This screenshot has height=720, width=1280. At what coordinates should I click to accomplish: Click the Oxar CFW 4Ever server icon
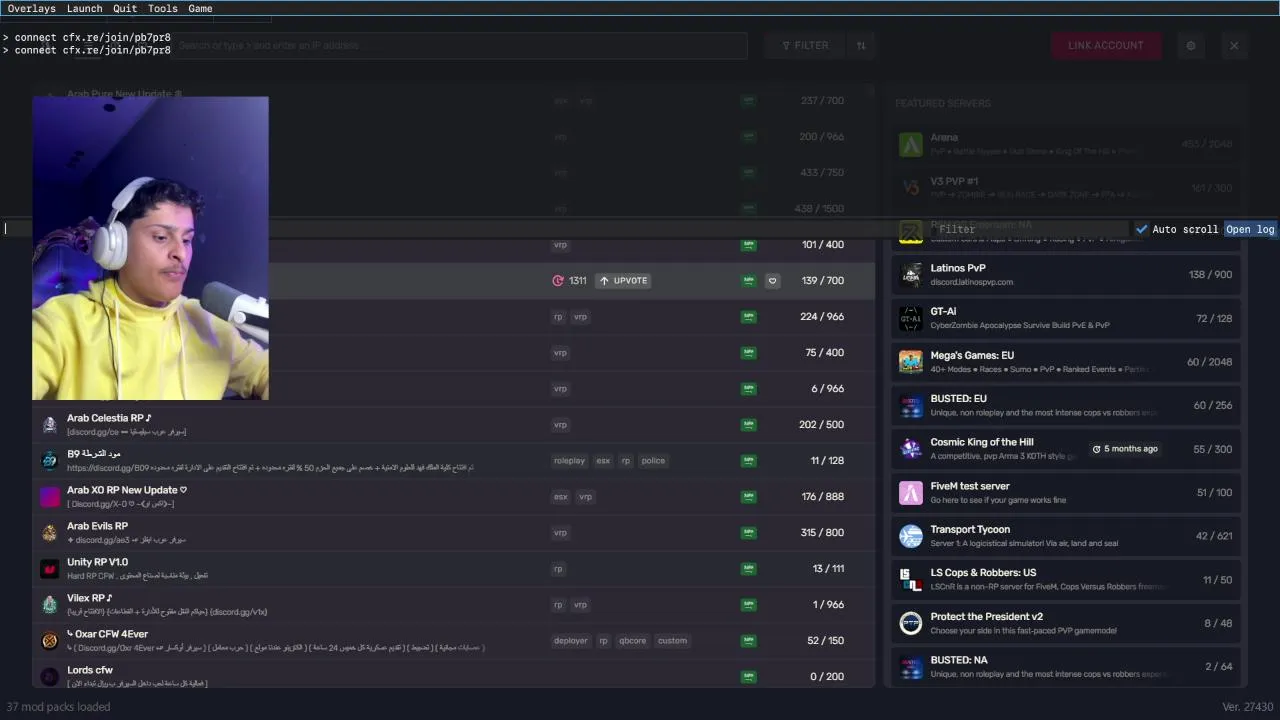click(49, 640)
